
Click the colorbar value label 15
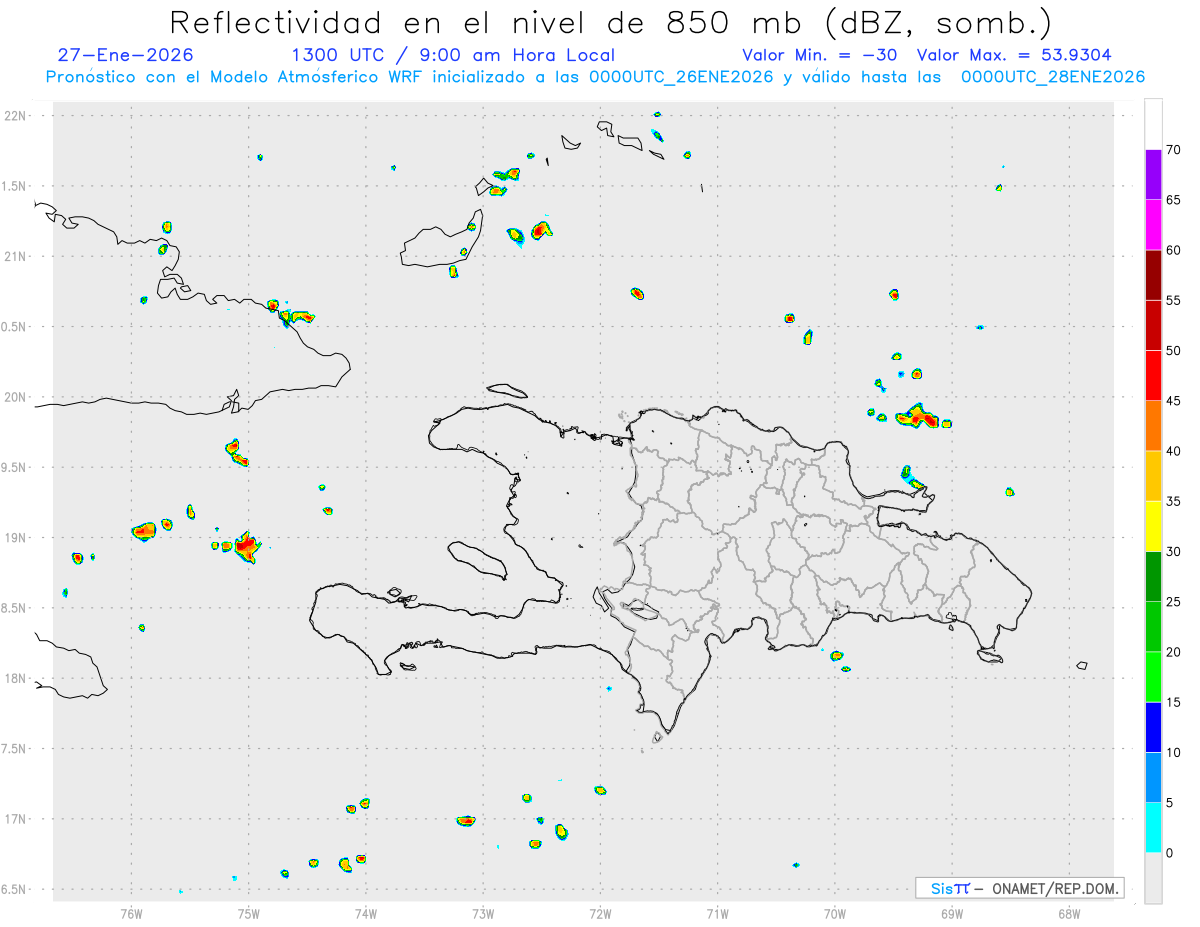(x=1173, y=702)
